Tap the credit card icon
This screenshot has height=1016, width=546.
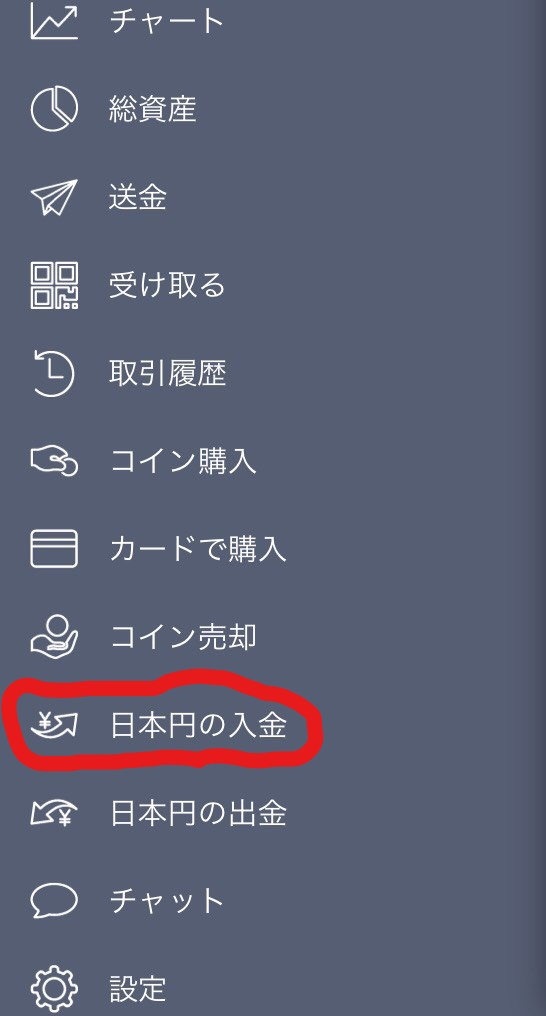54,549
